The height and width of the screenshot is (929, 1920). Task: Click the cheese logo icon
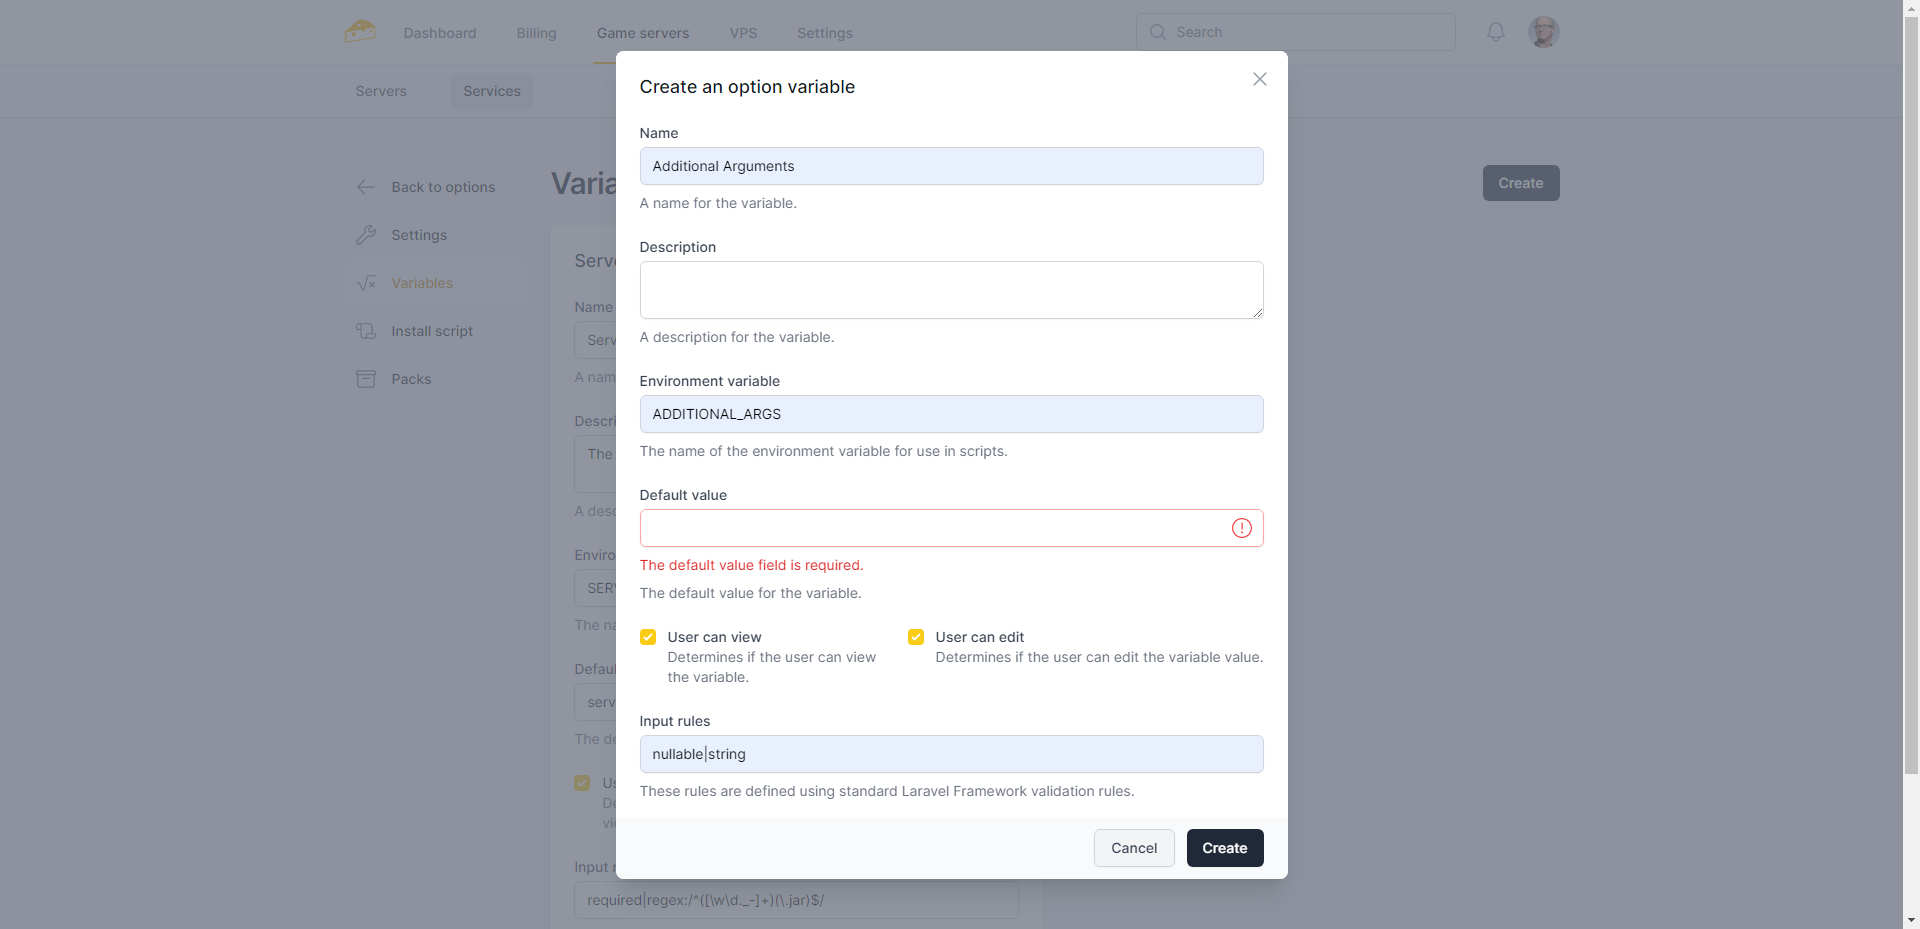tap(360, 32)
